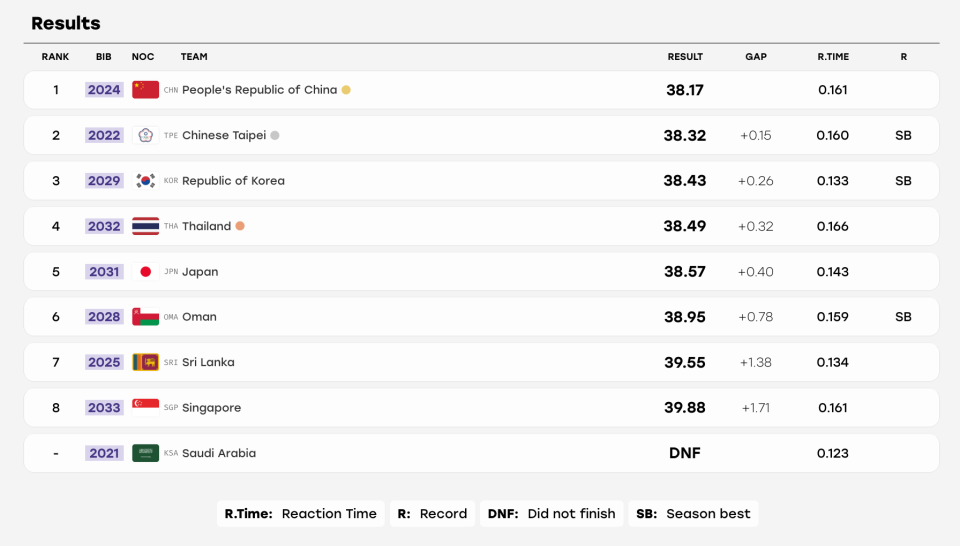The height and width of the screenshot is (546, 960).
Task: Click the R.Time Reaction Time legend
Action: (x=301, y=514)
